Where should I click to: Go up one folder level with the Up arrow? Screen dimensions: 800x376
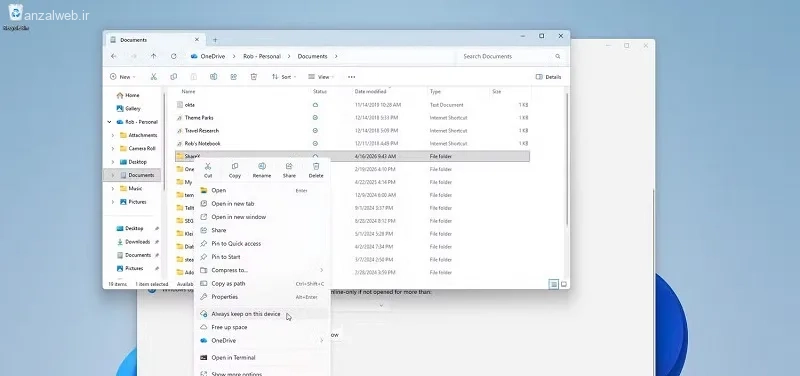154,56
